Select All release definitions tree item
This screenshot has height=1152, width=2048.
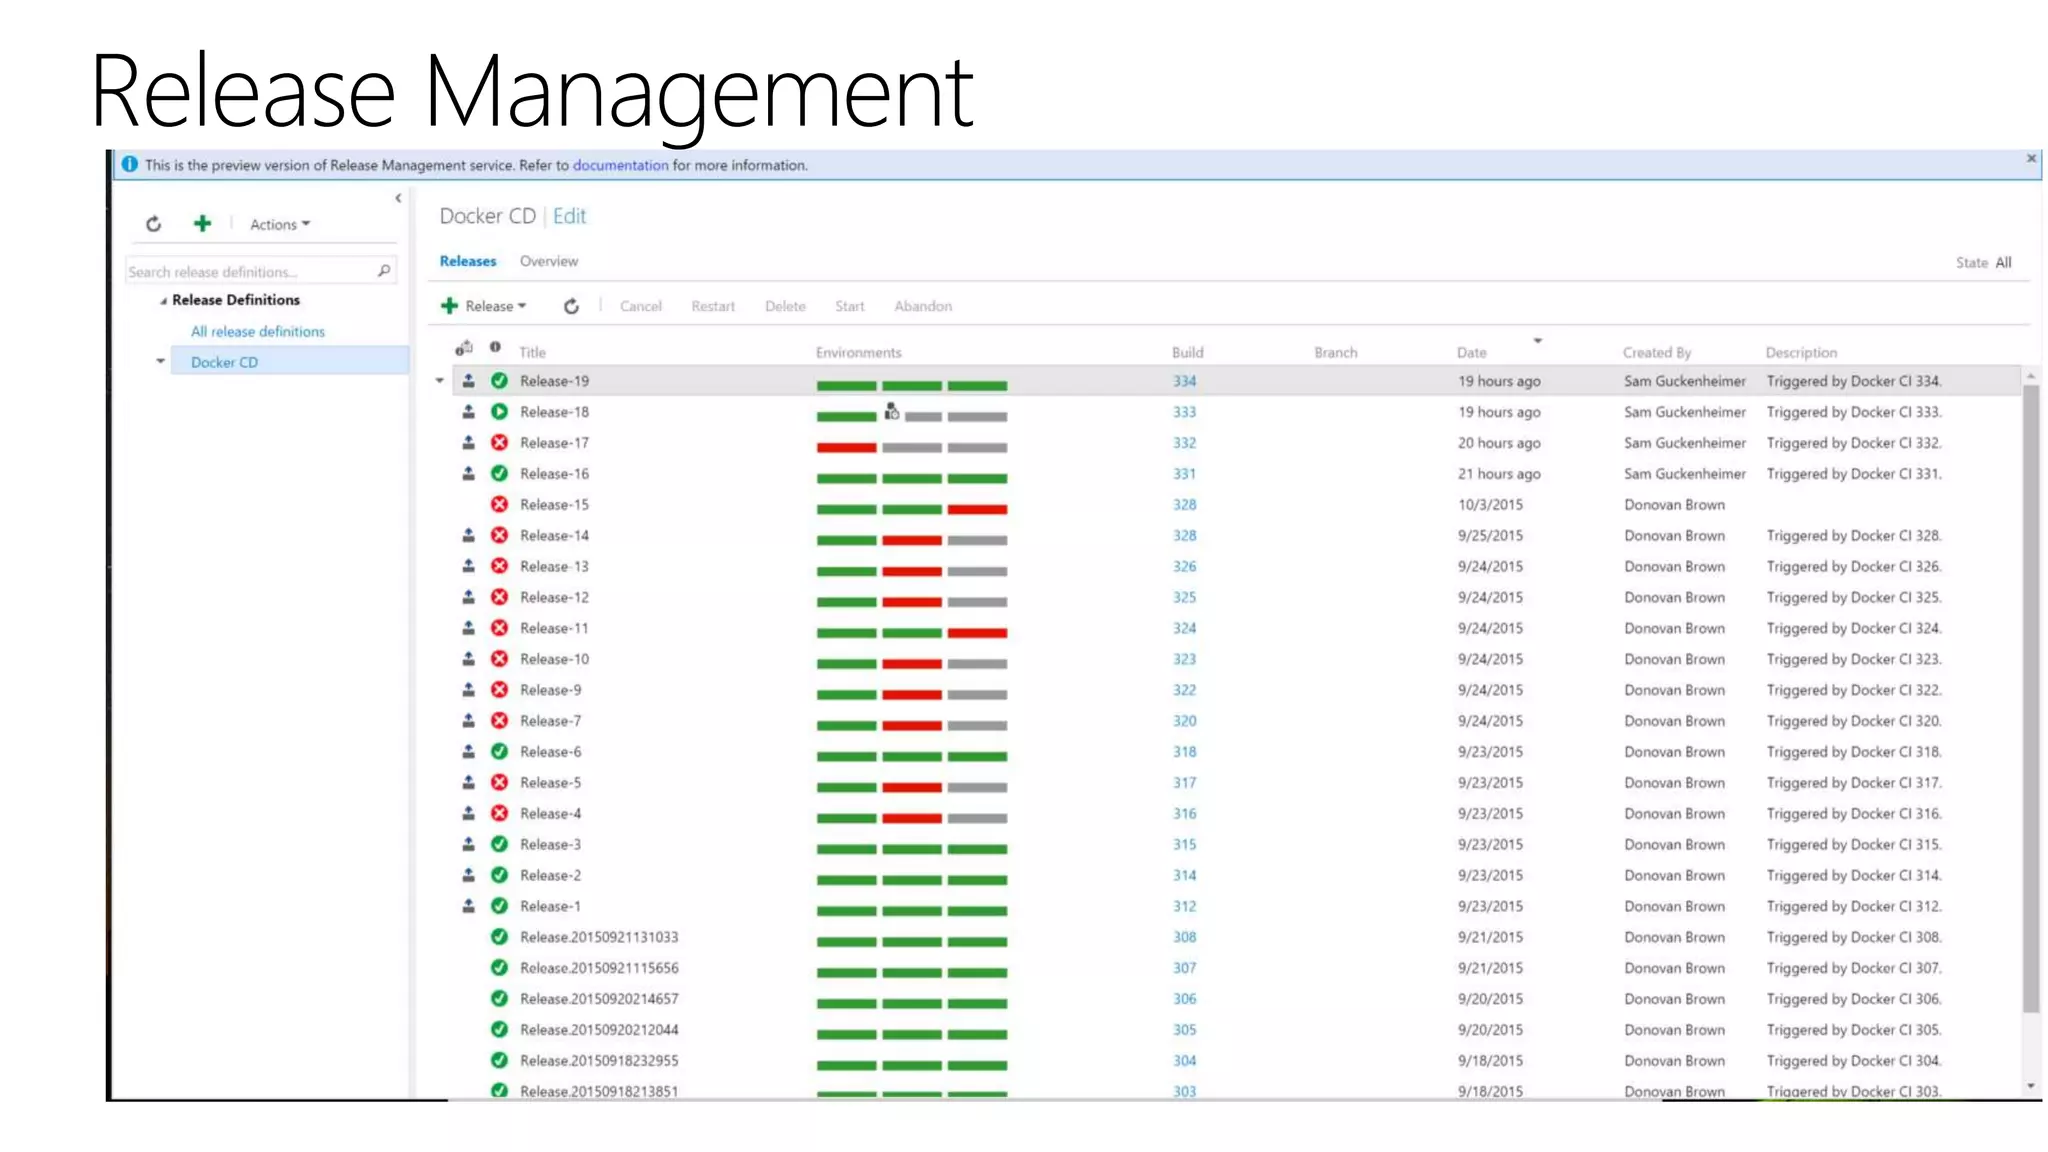click(257, 331)
